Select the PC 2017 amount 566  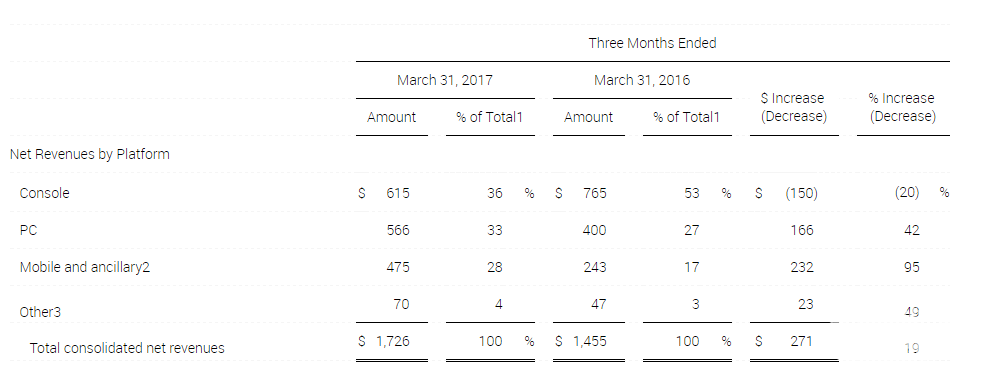click(397, 230)
